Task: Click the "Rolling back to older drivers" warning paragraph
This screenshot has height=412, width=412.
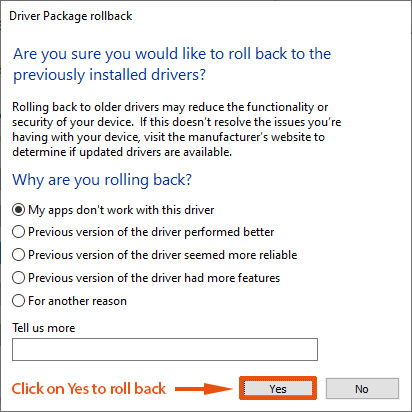Action: pos(177,129)
